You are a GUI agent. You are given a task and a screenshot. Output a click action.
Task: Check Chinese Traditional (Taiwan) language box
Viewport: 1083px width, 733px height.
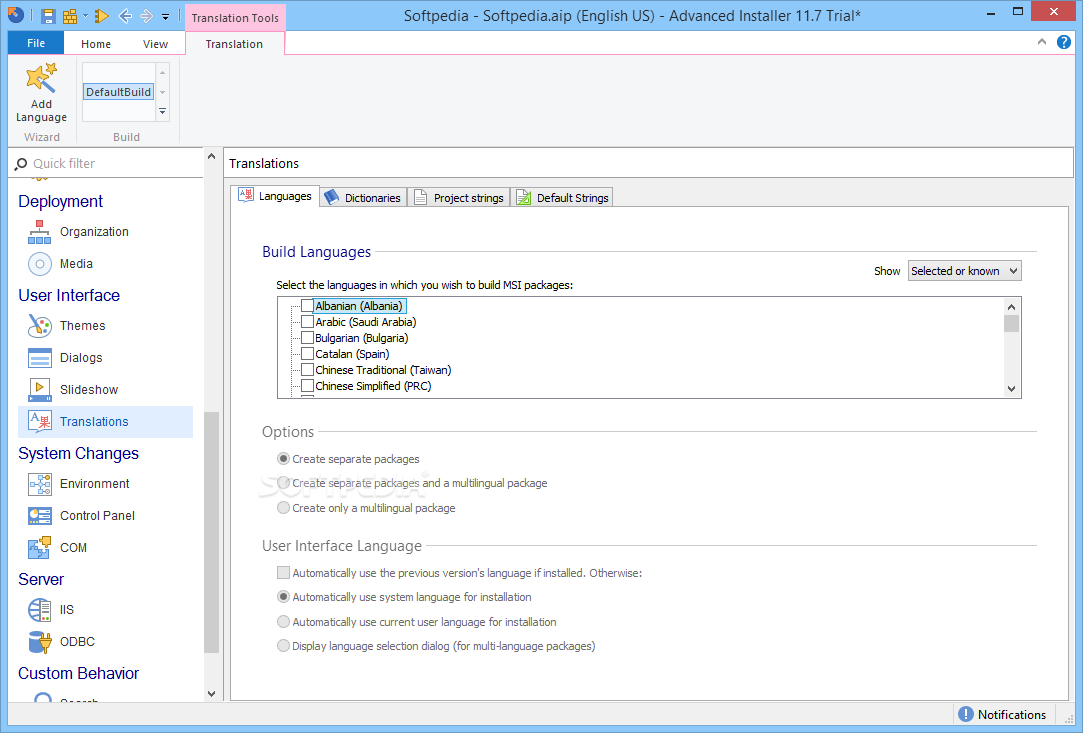[307, 369]
